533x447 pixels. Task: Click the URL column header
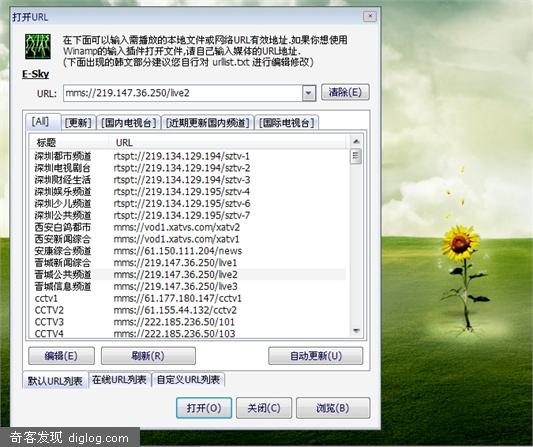(x=124, y=142)
